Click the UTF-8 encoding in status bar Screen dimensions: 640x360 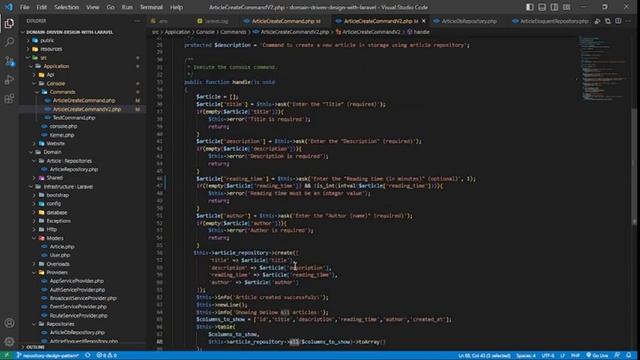point(548,356)
